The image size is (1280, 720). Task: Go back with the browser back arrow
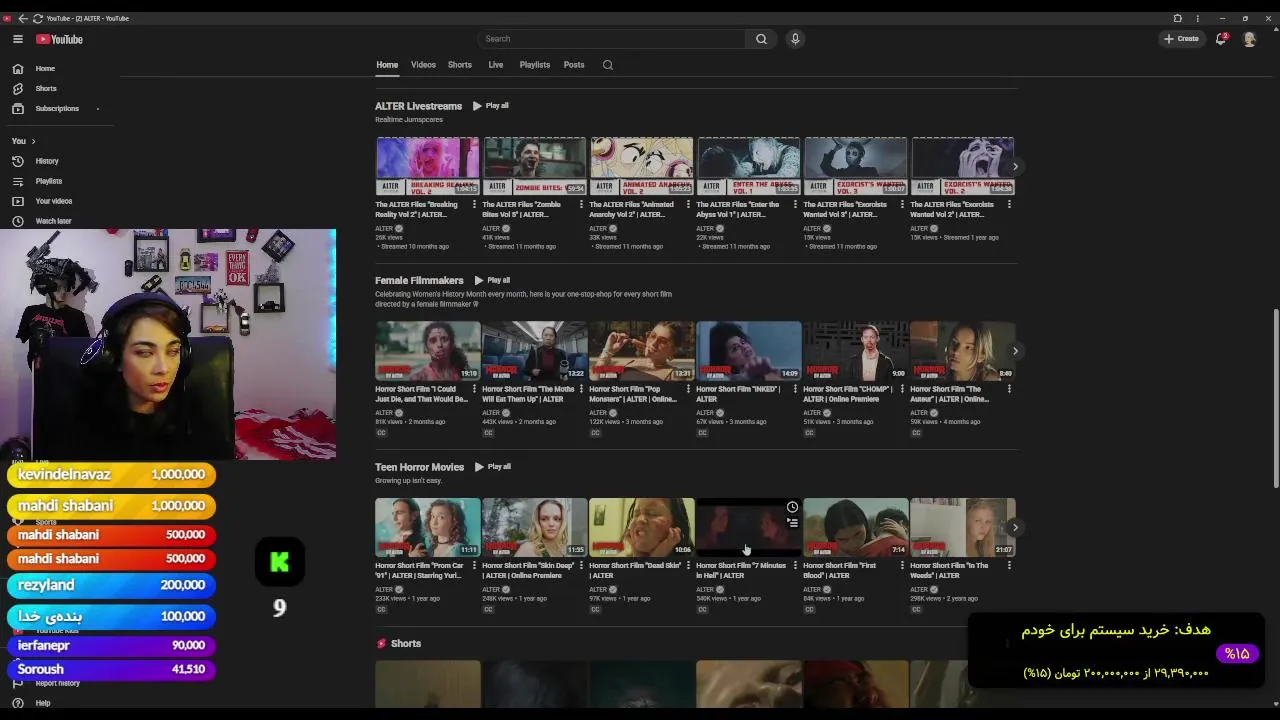23,18
